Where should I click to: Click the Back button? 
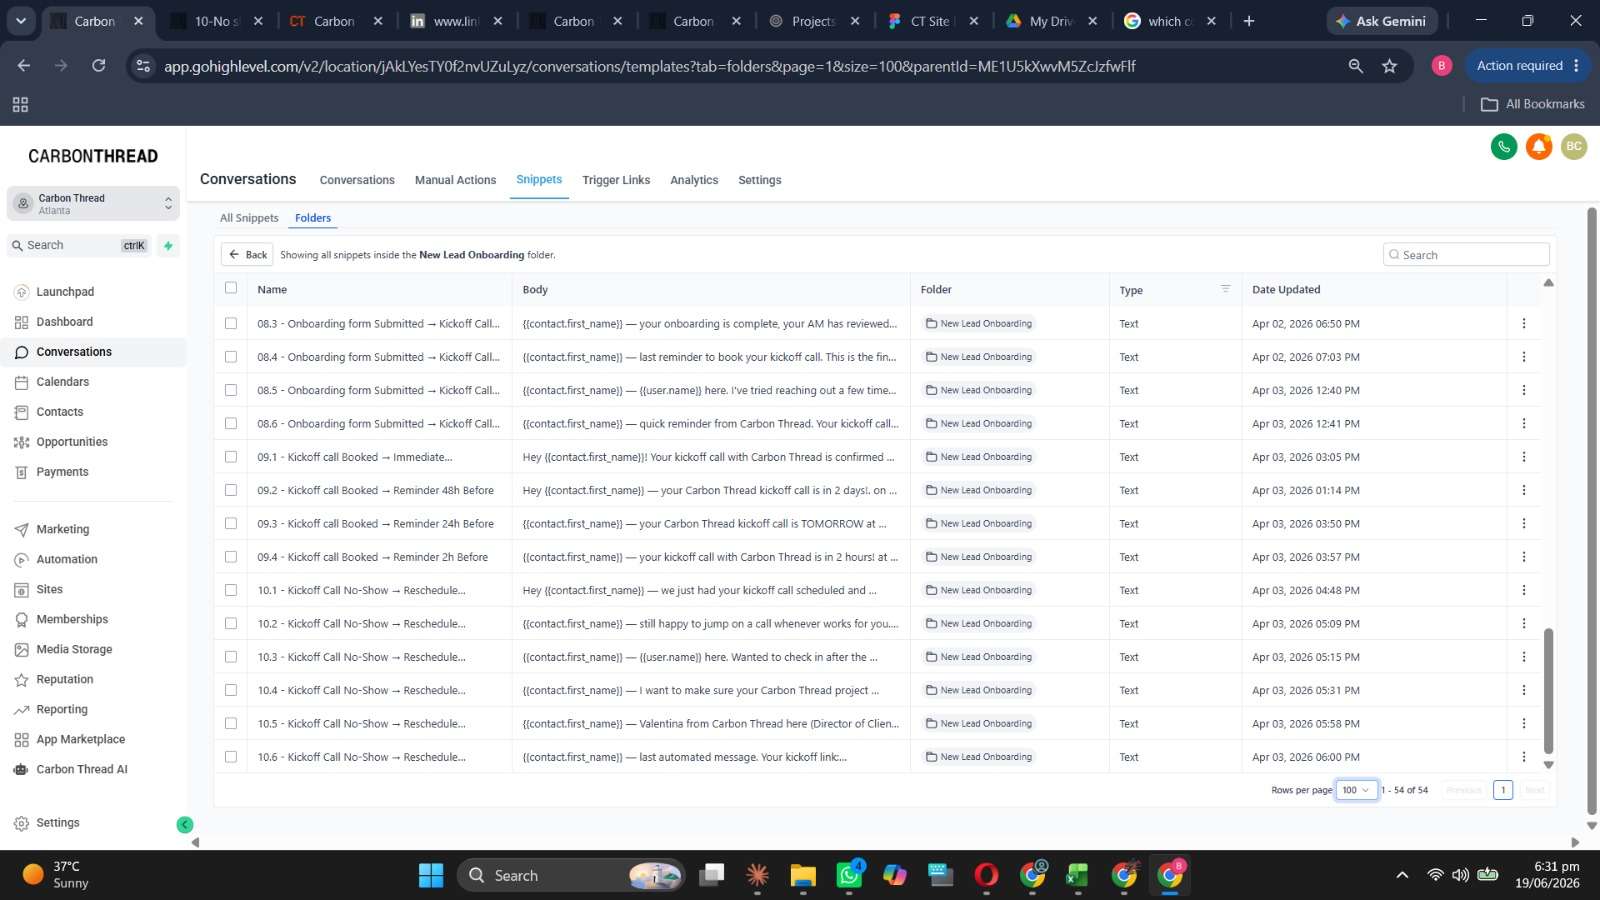pyautogui.click(x=247, y=255)
